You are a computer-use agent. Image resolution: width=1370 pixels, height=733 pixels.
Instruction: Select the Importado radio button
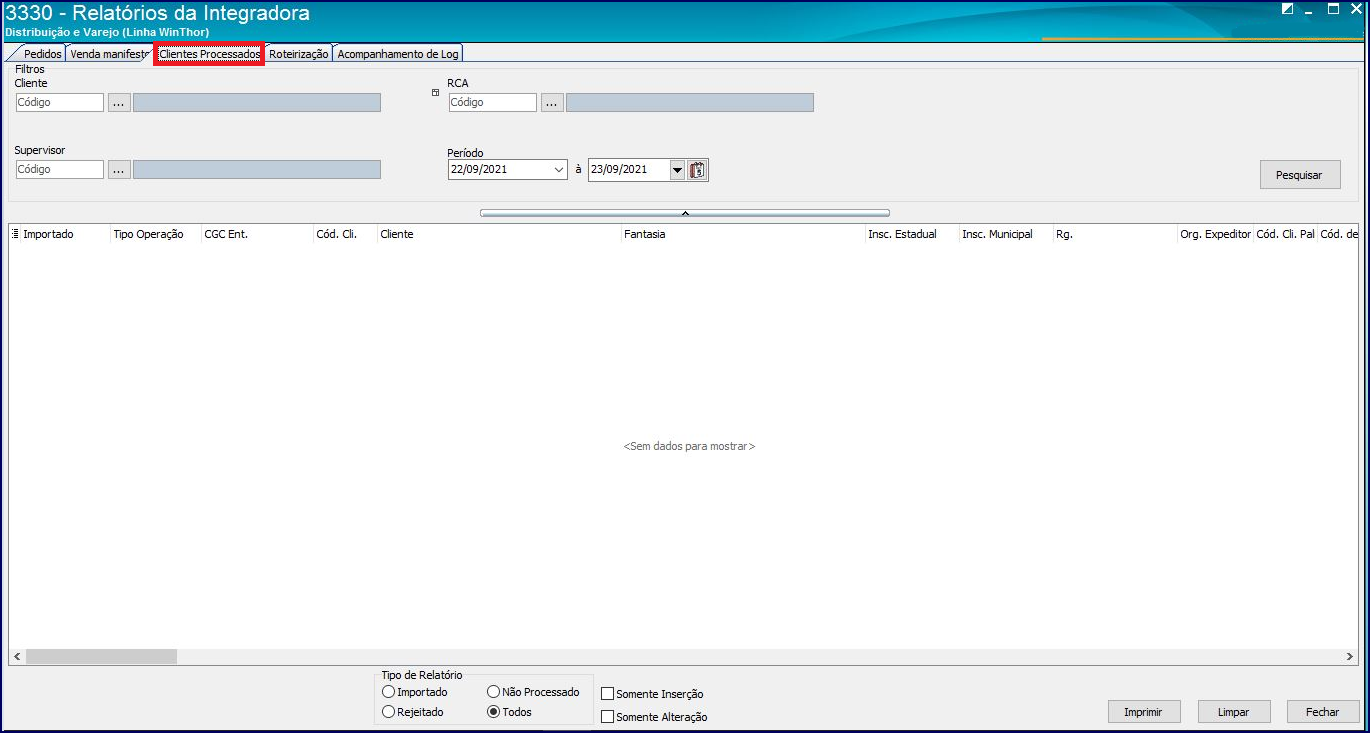[x=389, y=692]
